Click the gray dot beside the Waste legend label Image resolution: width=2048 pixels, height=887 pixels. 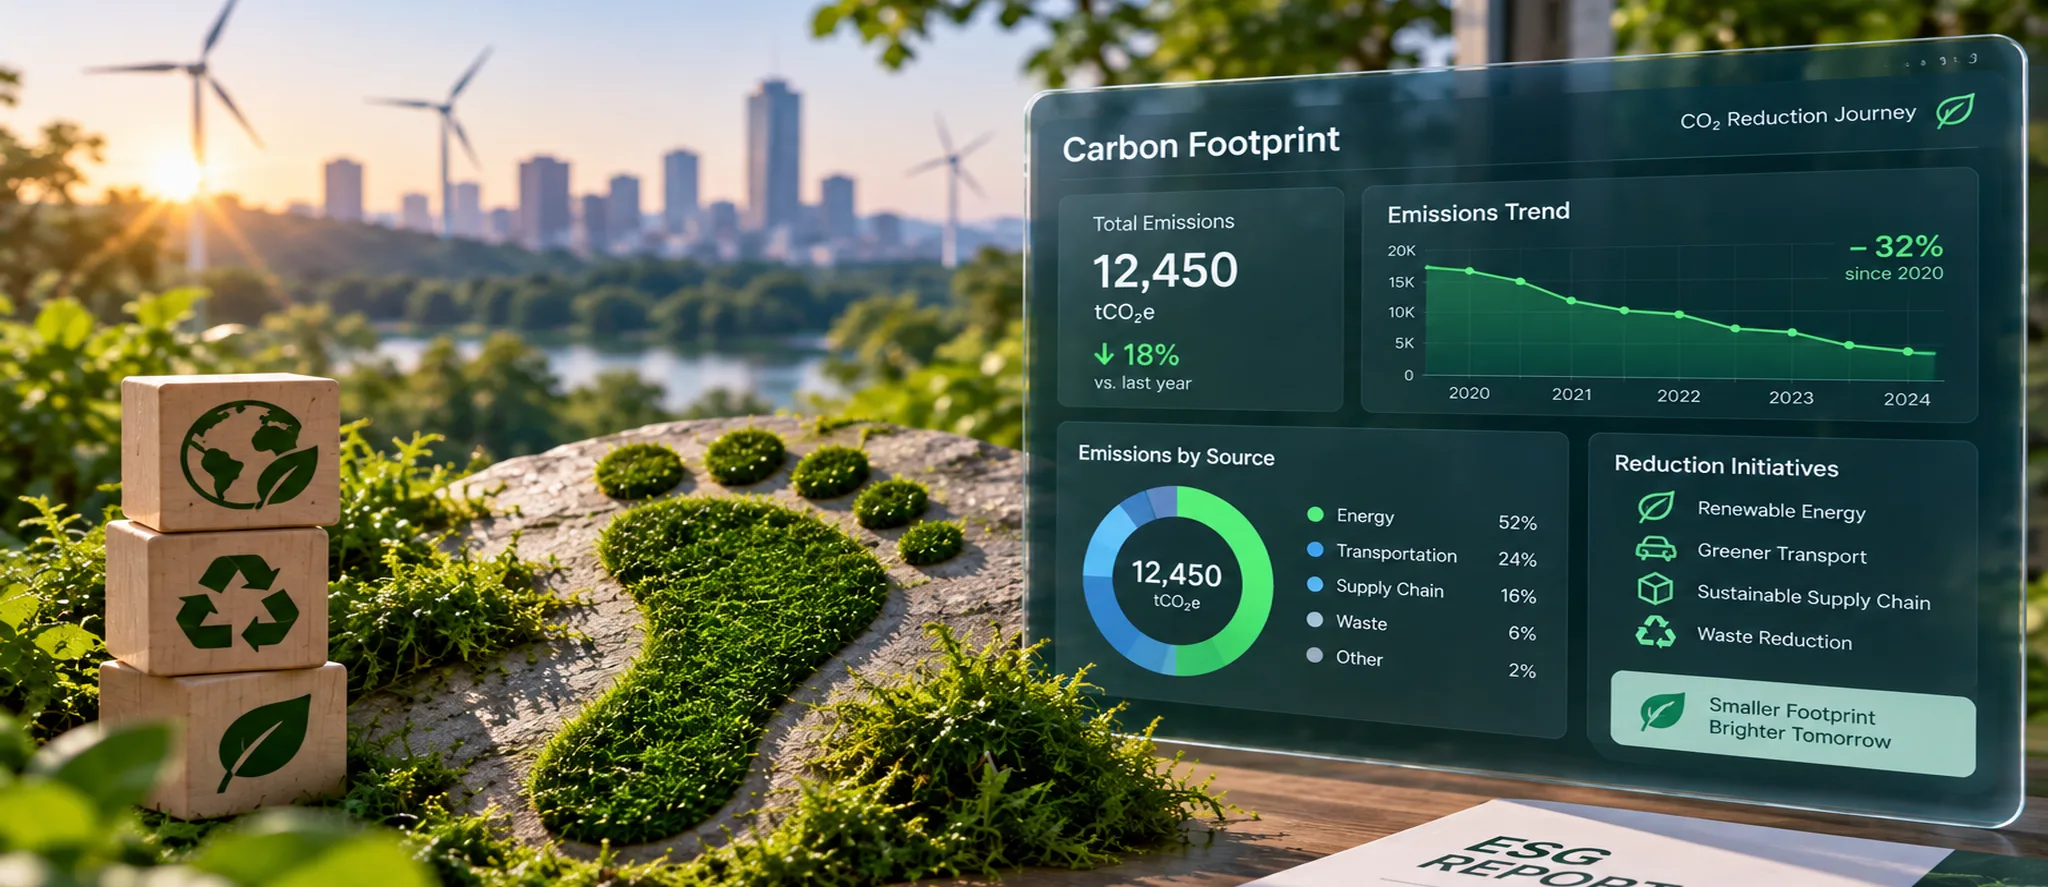click(1315, 620)
